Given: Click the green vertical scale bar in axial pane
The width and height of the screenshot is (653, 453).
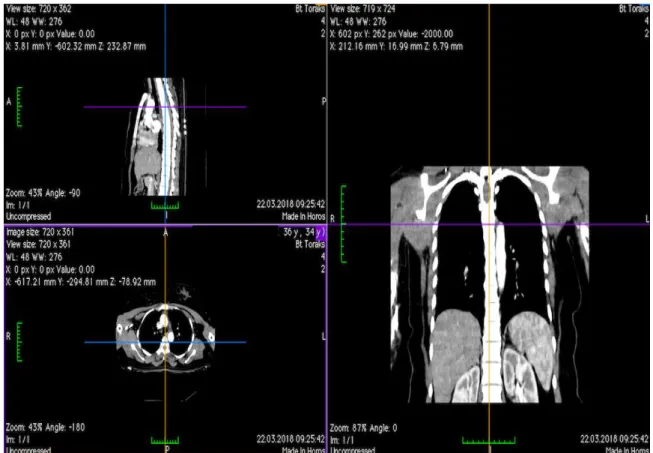Looking at the screenshot, I should tap(19, 342).
